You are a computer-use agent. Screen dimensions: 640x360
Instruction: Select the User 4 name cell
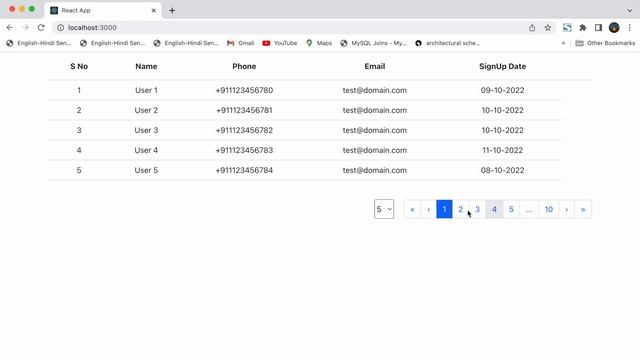coord(146,150)
